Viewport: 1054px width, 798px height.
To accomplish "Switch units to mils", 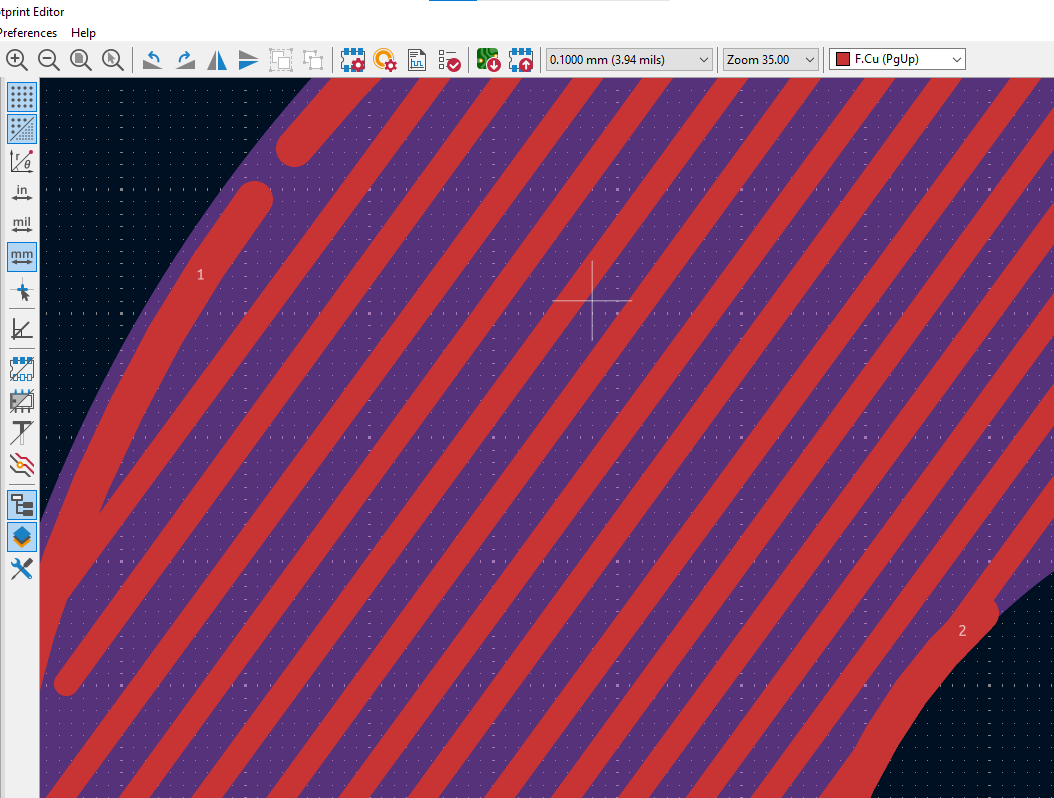I will 22,225.
